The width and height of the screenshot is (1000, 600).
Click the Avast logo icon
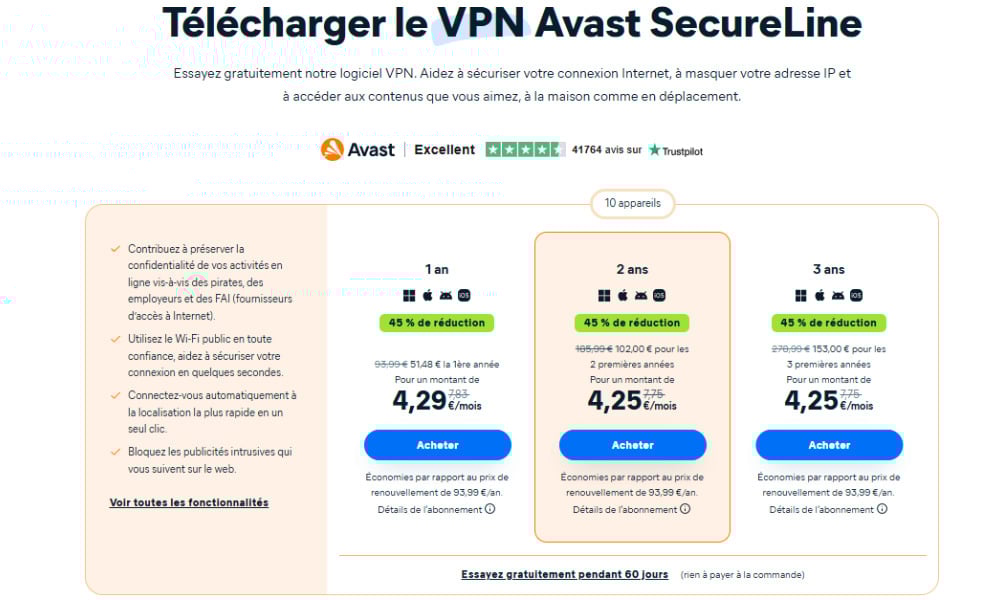[333, 150]
